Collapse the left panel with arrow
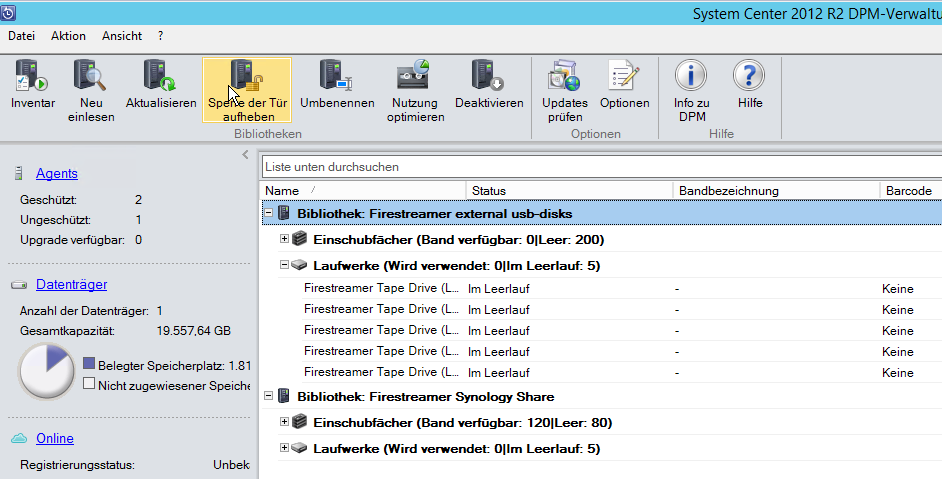This screenshot has height=479, width=942. click(246, 155)
